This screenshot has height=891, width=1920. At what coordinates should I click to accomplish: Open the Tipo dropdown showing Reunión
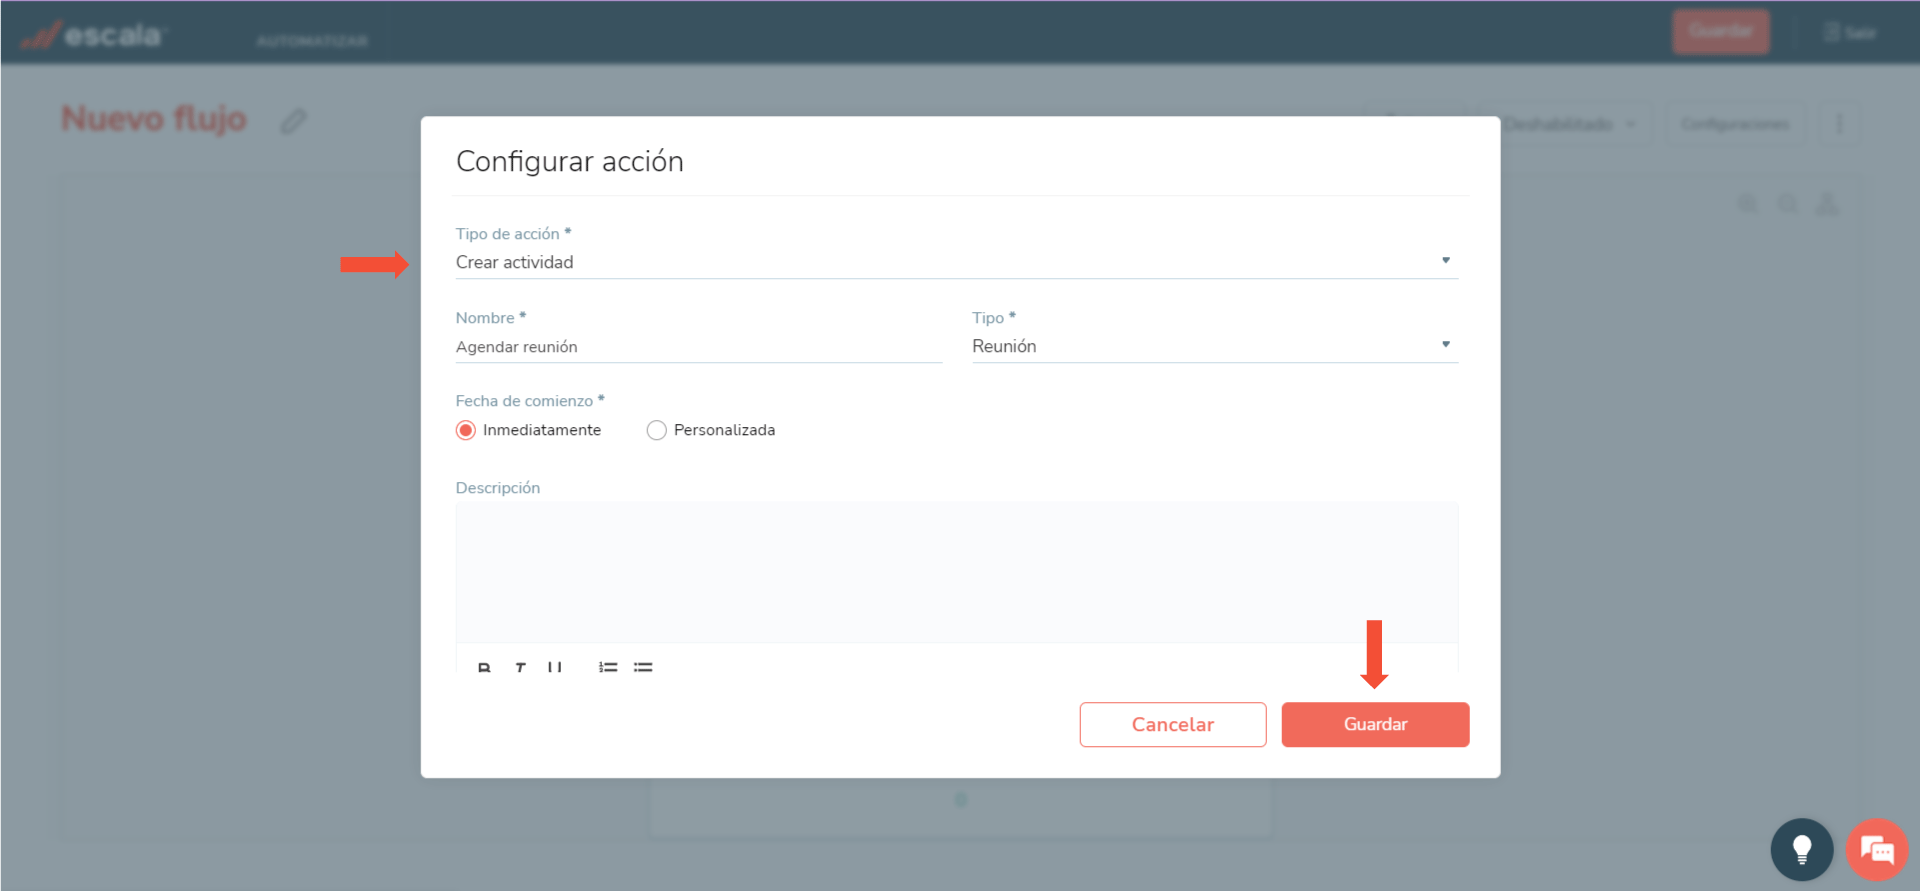[x=1215, y=346]
